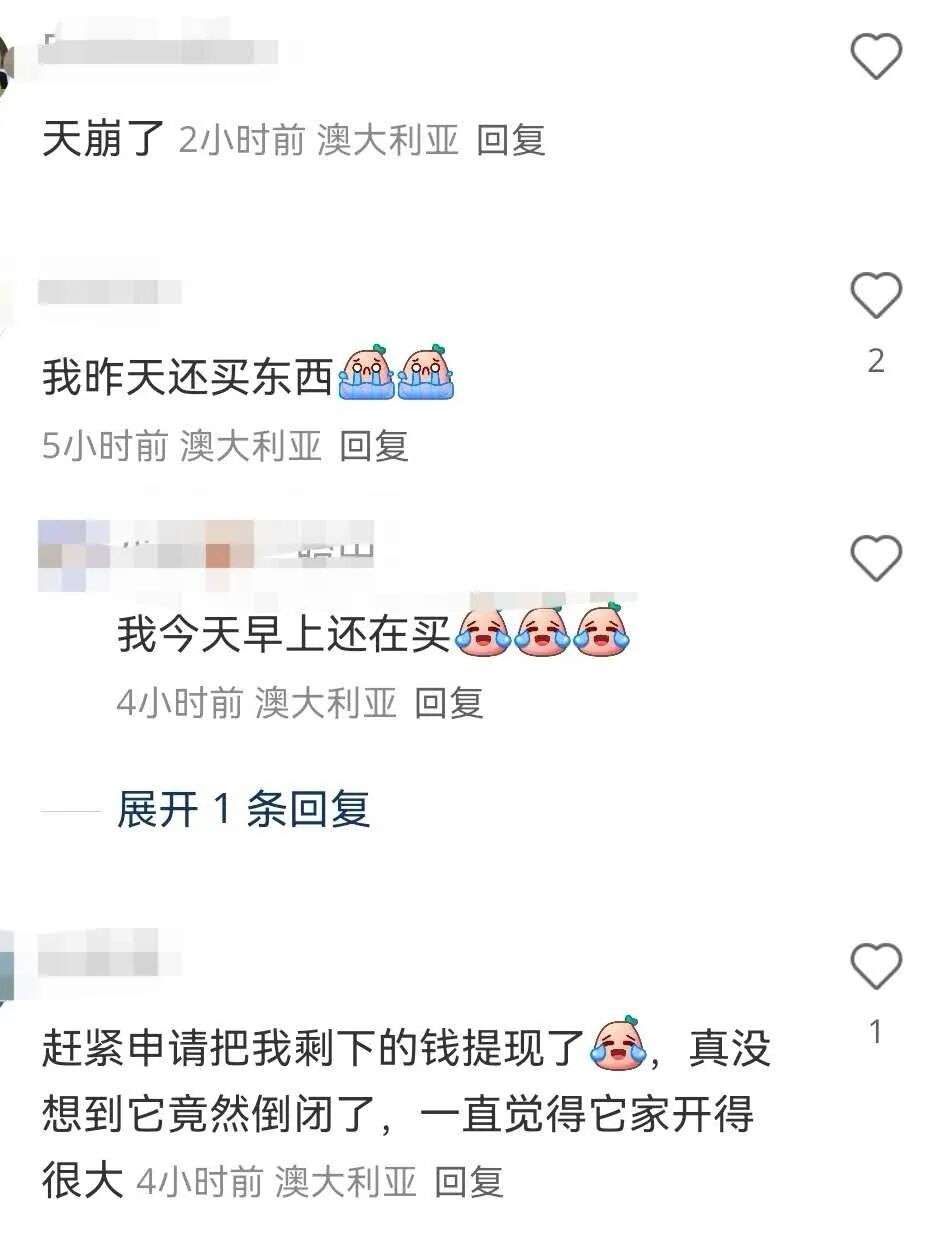Viewport: 950px width, 1233px height.
Task: Like the "我今天早上还在买" reply
Action: (x=876, y=558)
